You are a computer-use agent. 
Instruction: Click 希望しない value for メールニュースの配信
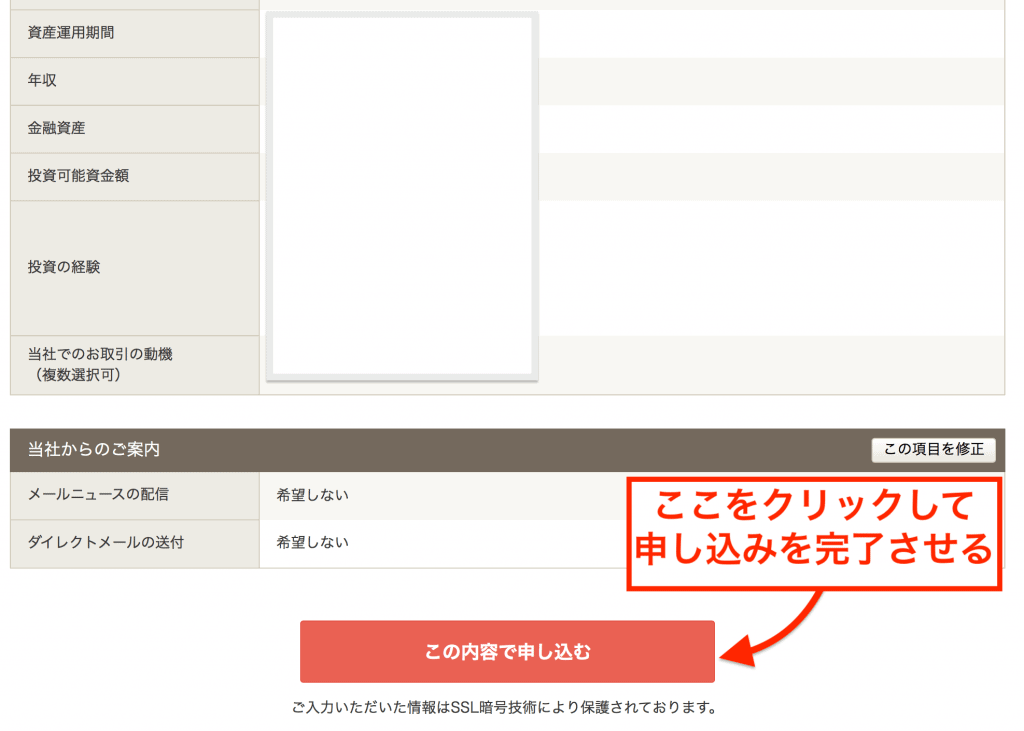click(x=312, y=495)
